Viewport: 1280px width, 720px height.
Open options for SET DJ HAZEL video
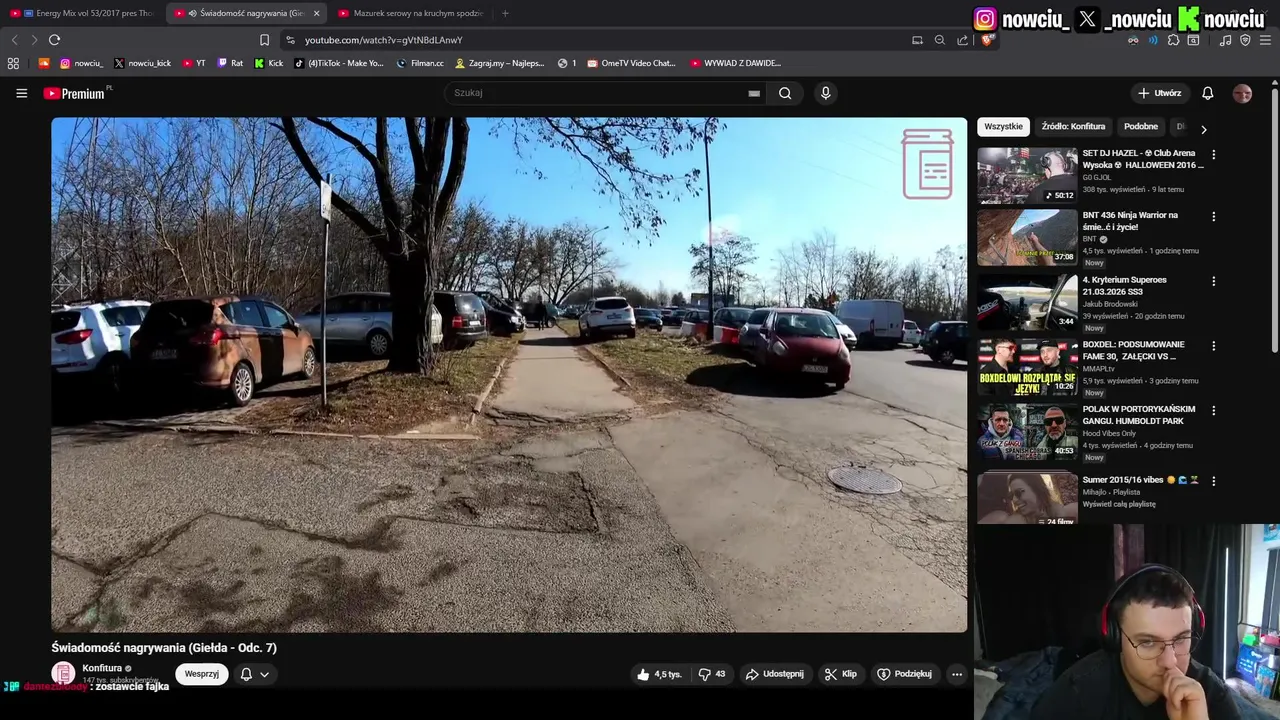(x=1213, y=155)
